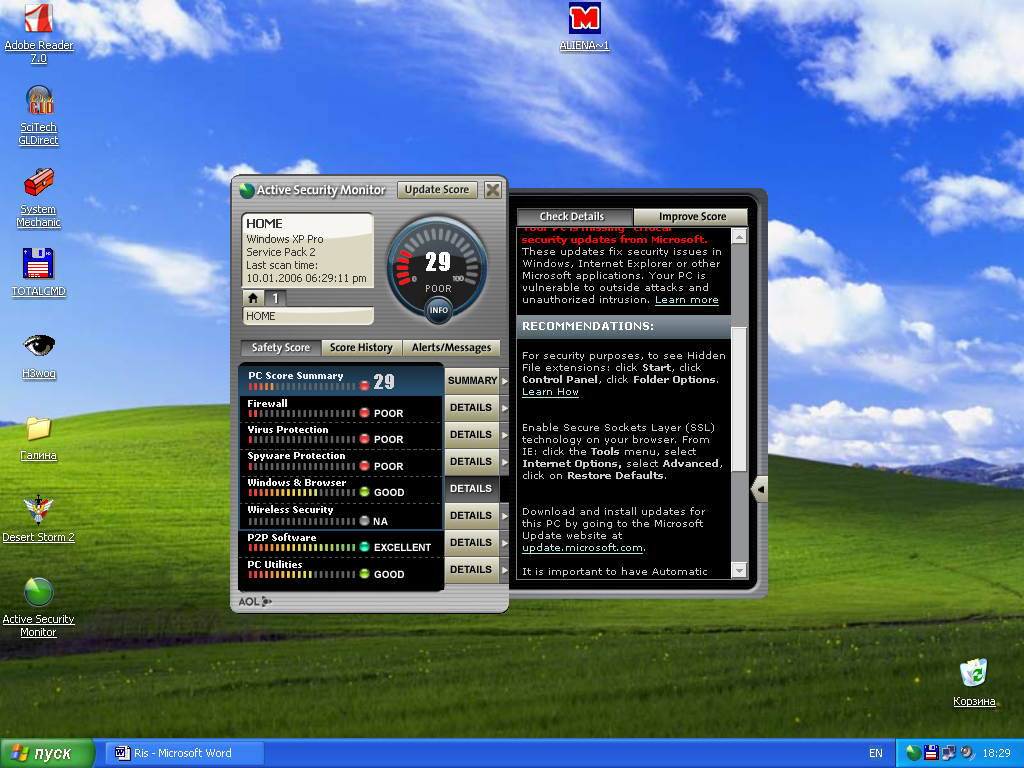Click the details panel scroll-up arrow
1024x768 pixels.
[739, 236]
